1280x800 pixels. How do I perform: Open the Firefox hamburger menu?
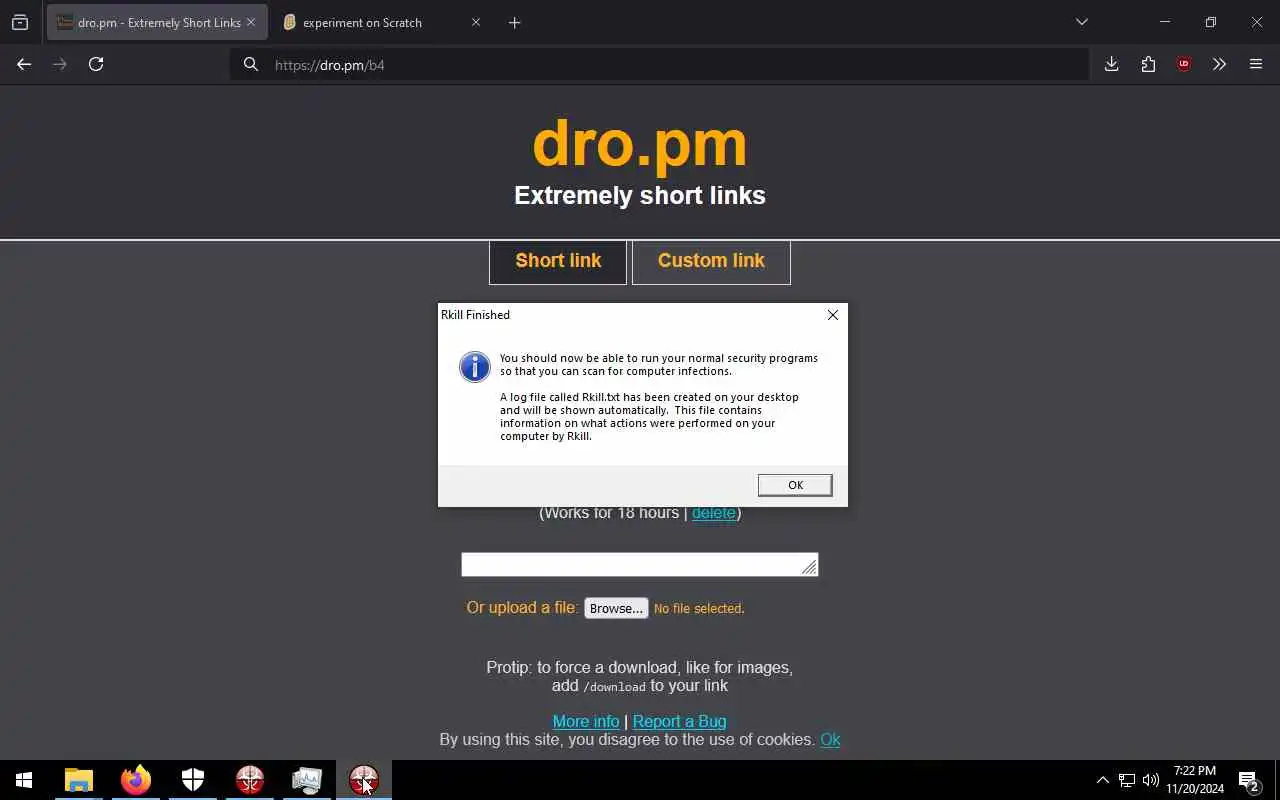point(1256,64)
